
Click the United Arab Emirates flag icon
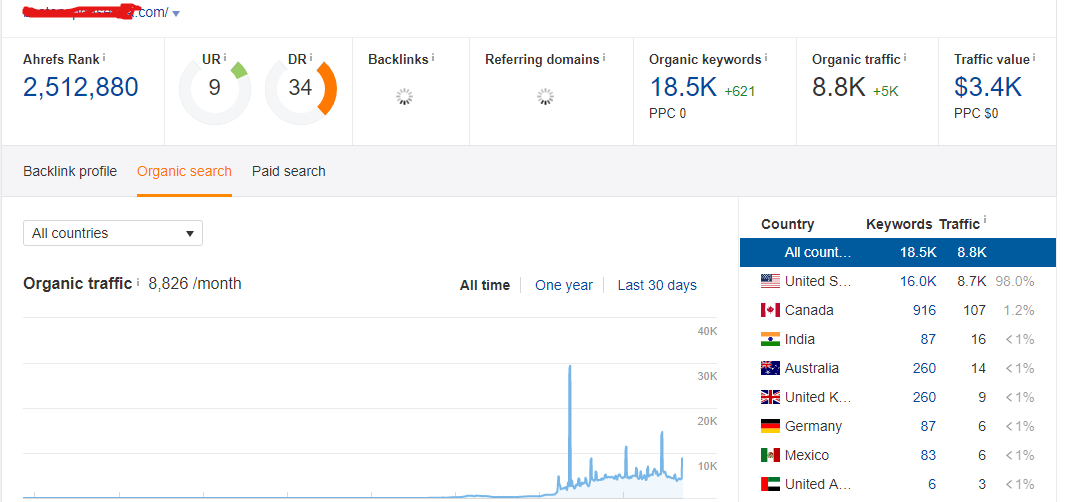tap(770, 483)
